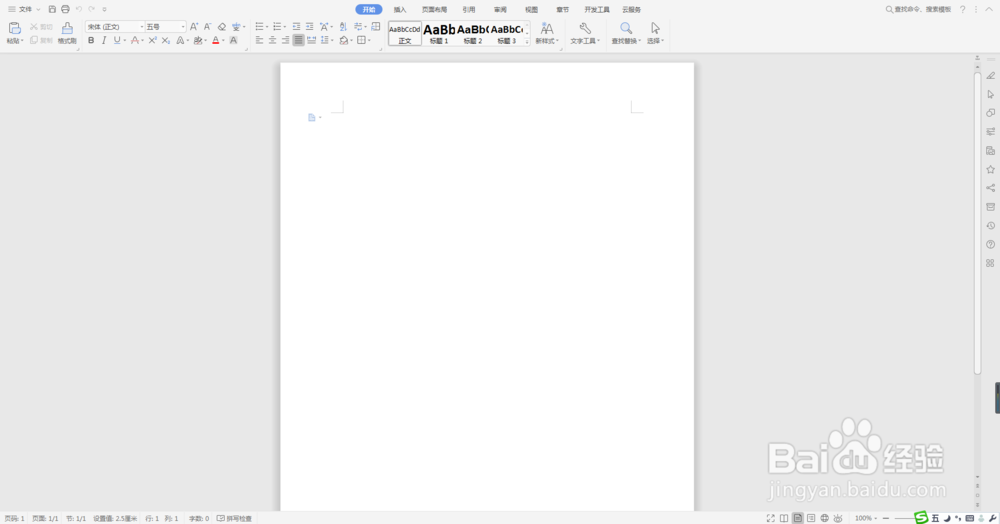Click the paragraph shading fill bucket

coord(344,40)
